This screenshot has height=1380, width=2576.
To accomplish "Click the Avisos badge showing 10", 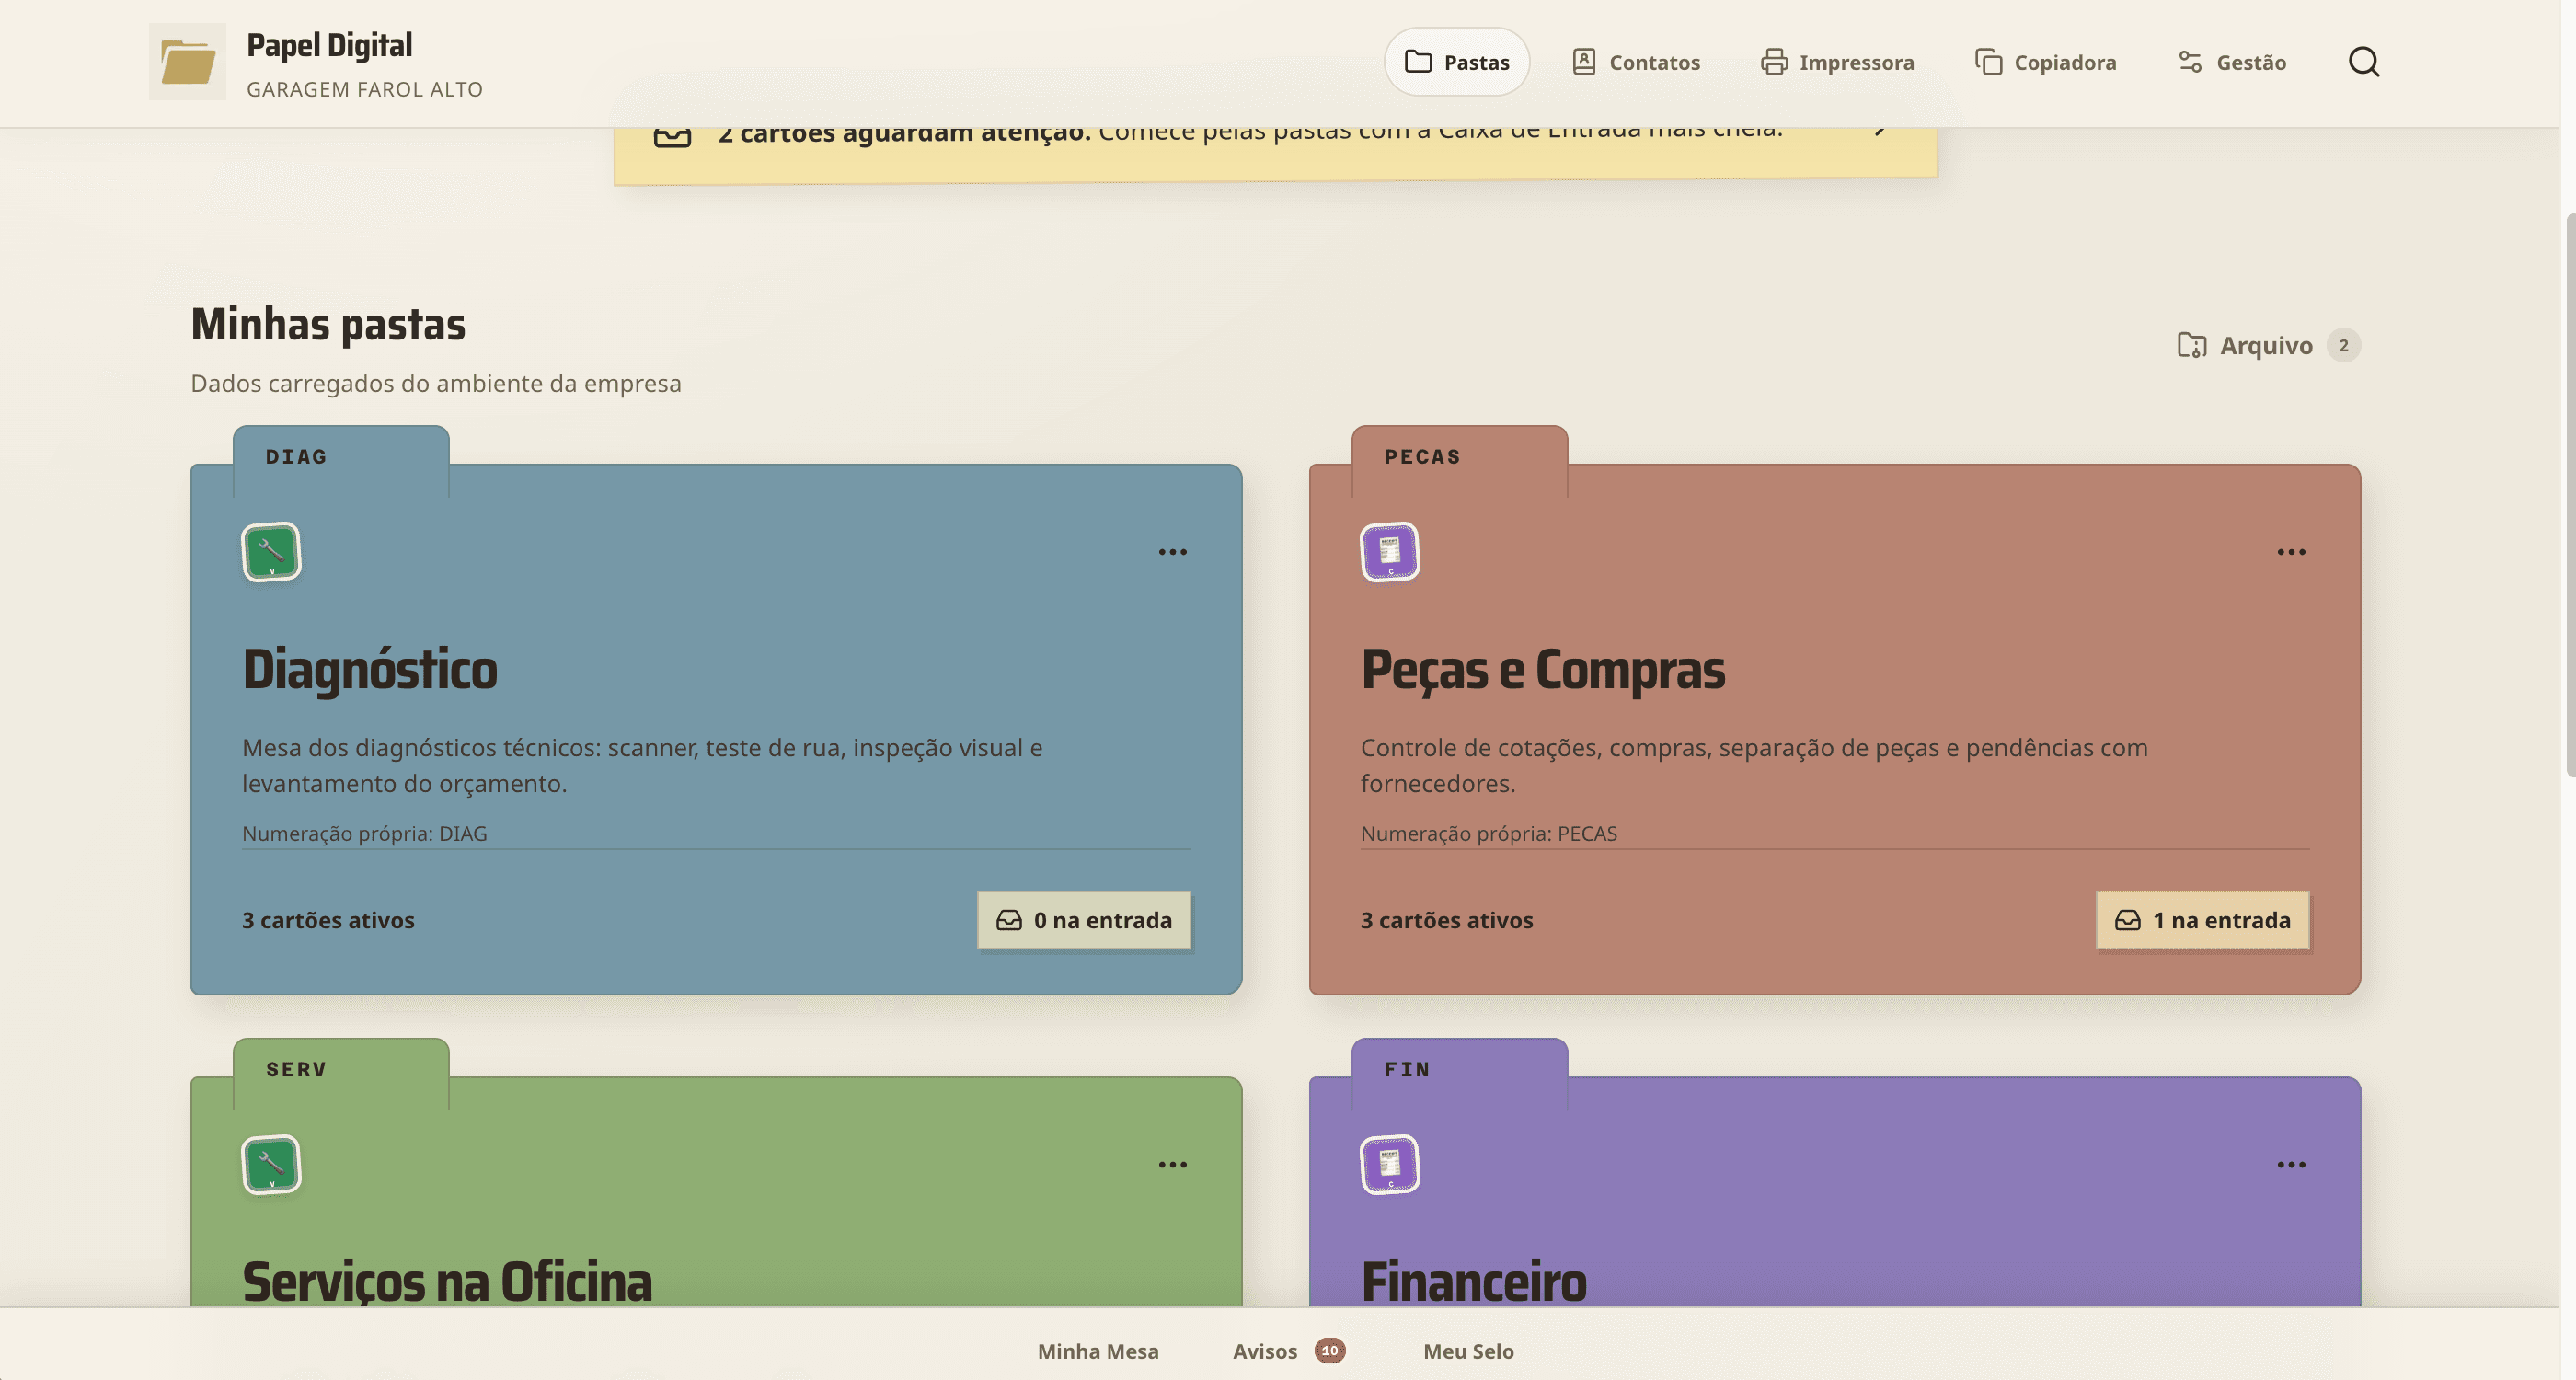I will (x=1329, y=1350).
